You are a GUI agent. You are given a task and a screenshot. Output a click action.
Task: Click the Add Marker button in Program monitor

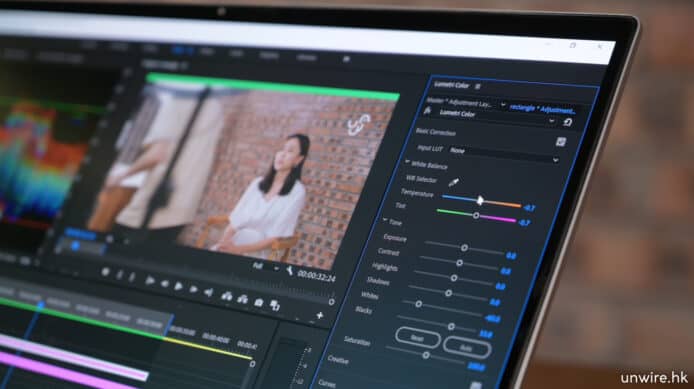pyautogui.click(x=105, y=272)
